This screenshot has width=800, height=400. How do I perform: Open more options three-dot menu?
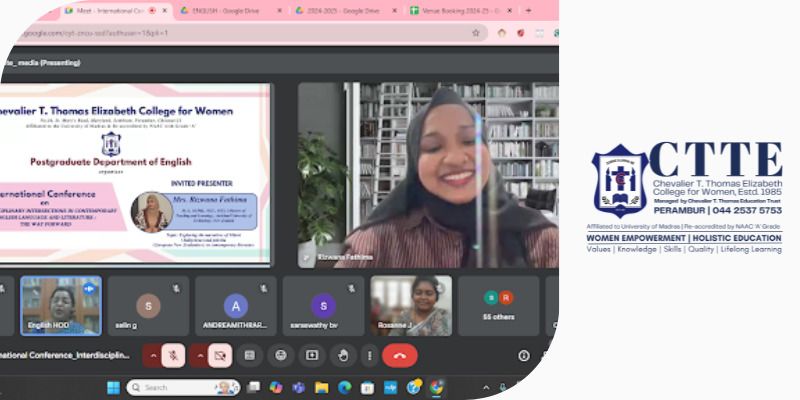click(369, 356)
